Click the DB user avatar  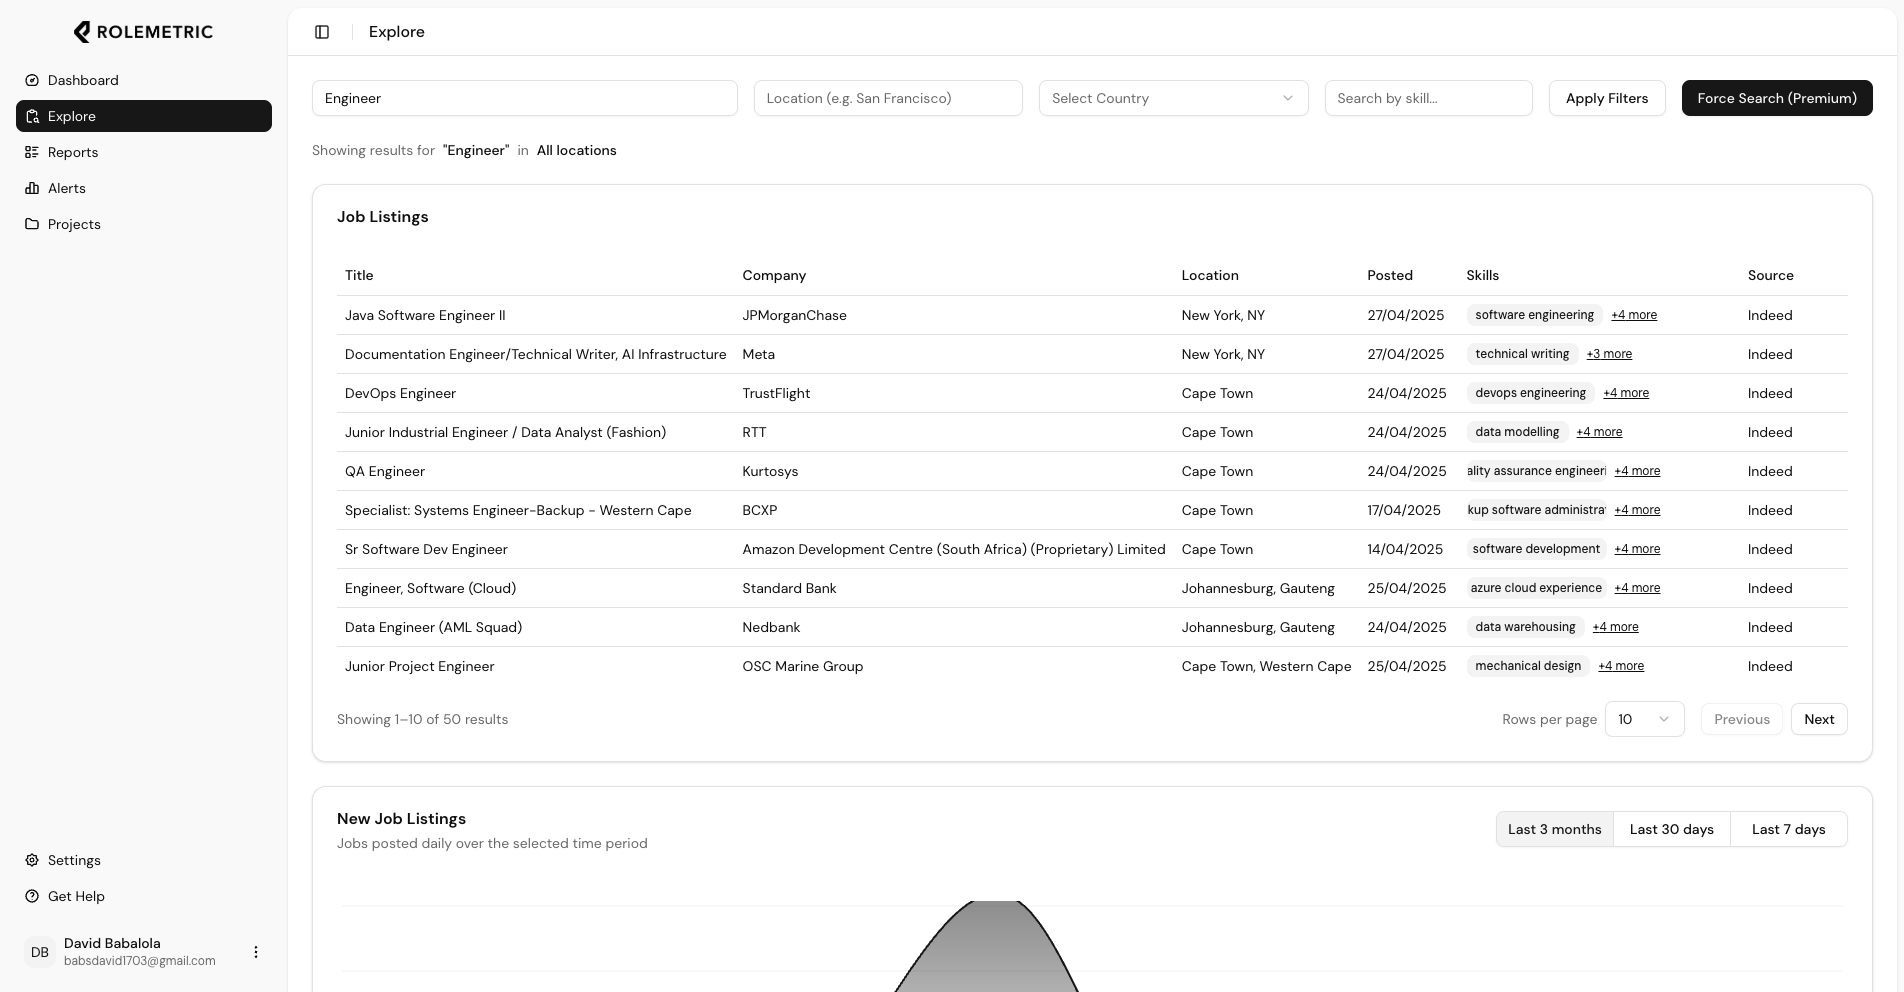click(x=40, y=952)
